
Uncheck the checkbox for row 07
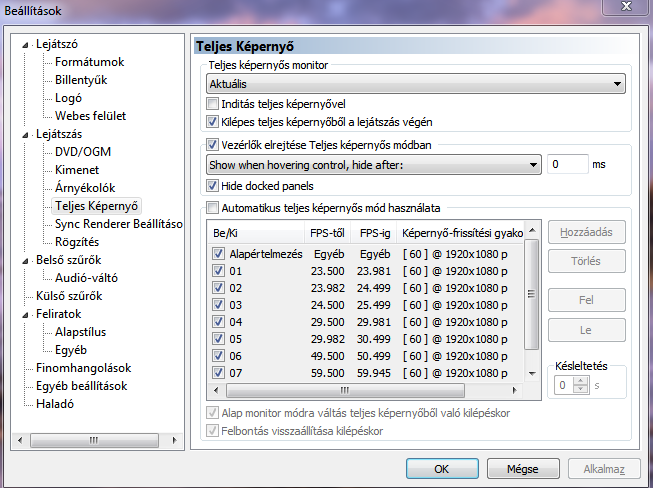click(218, 372)
